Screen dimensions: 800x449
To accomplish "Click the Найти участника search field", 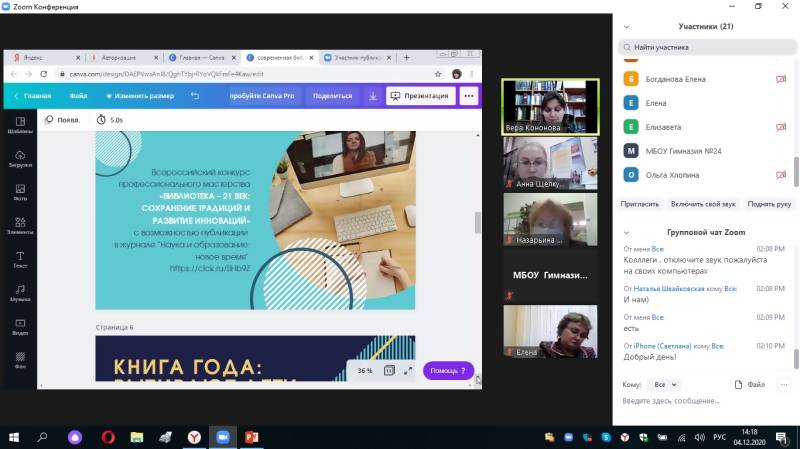I will [x=704, y=47].
